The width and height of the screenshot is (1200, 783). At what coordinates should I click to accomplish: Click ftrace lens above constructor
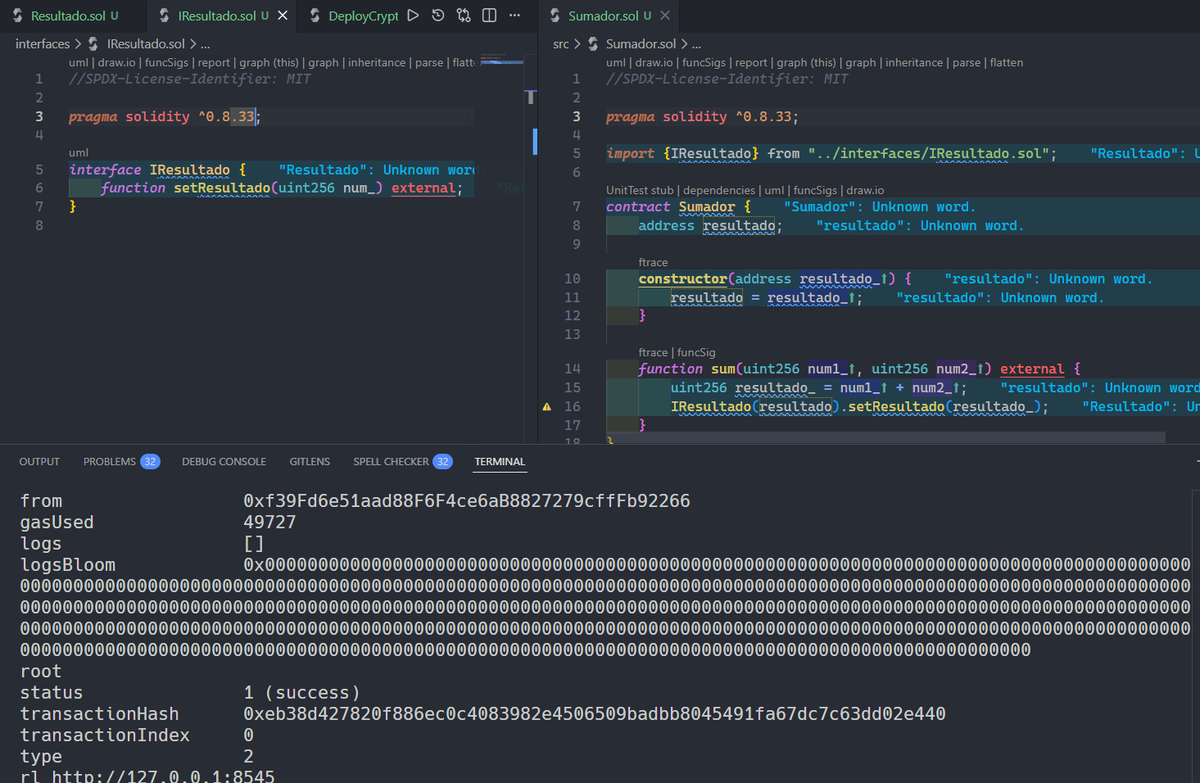(653, 263)
